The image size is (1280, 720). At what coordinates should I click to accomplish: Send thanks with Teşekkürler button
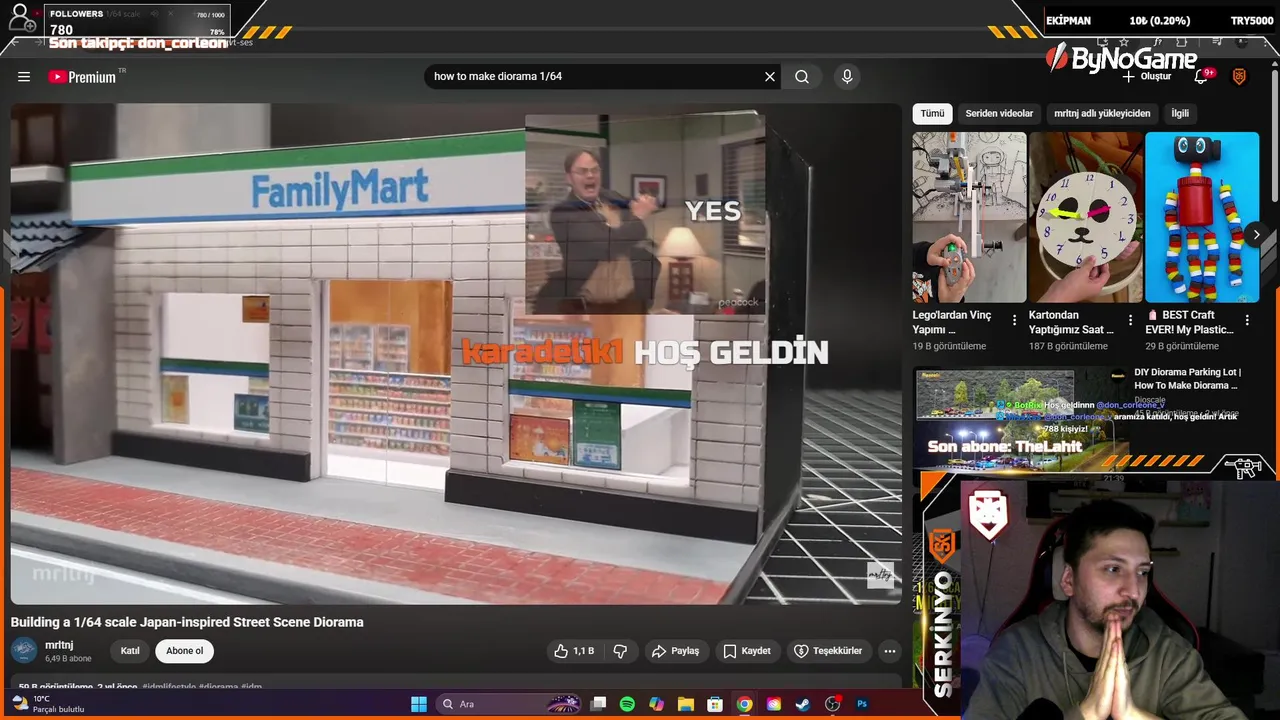828,651
